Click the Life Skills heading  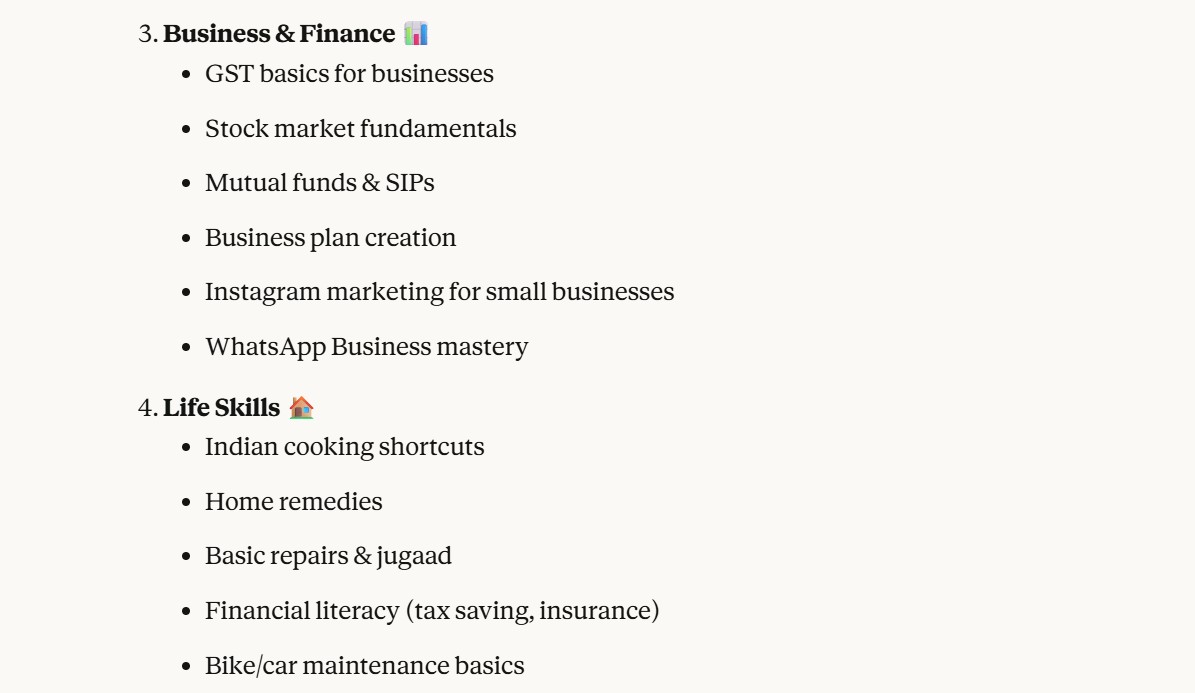pos(221,408)
